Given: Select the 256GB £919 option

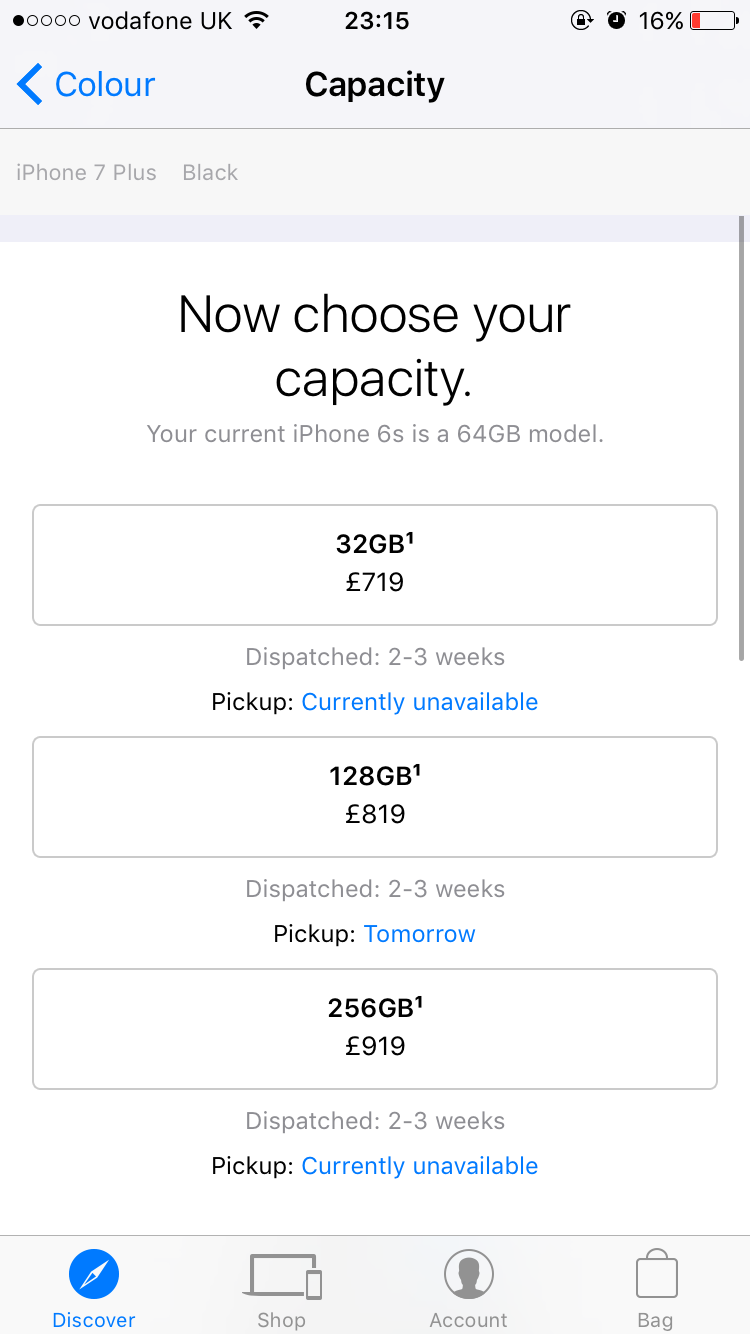Looking at the screenshot, I should point(375,1029).
